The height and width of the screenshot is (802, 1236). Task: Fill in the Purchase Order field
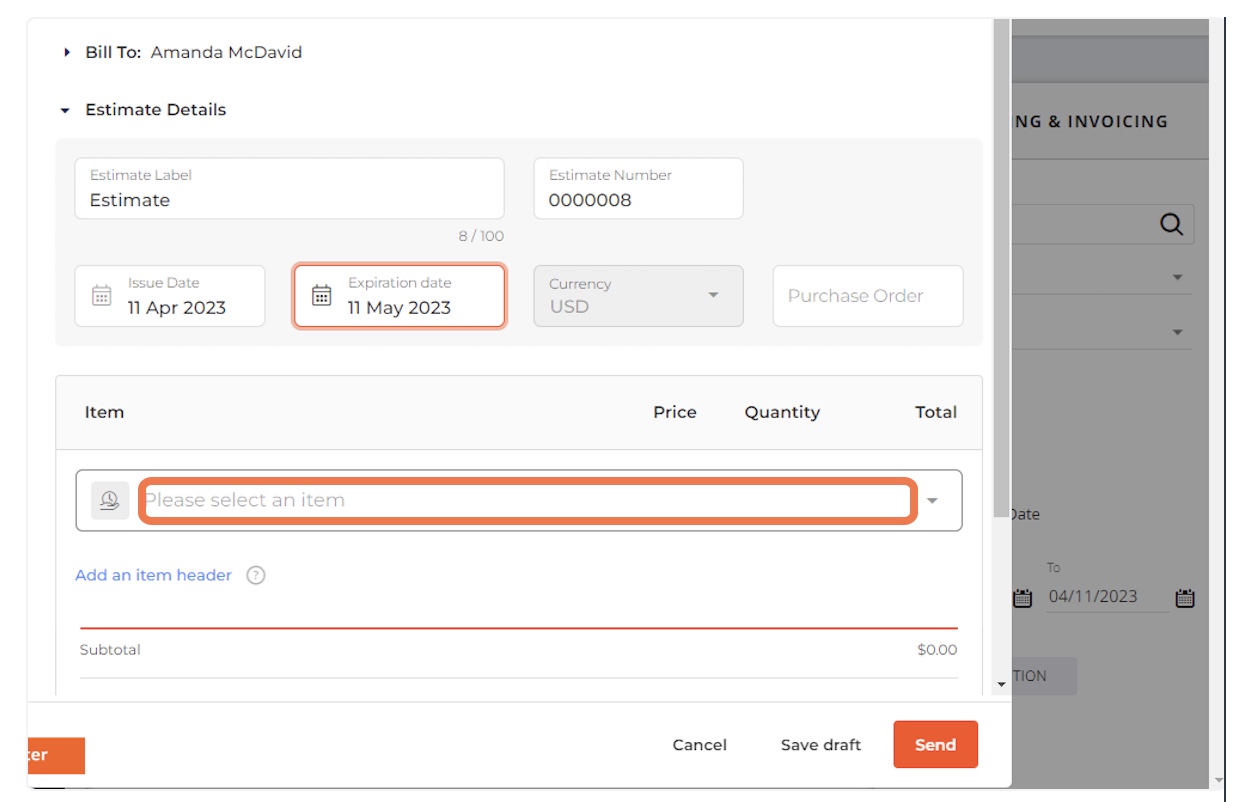[x=868, y=296]
